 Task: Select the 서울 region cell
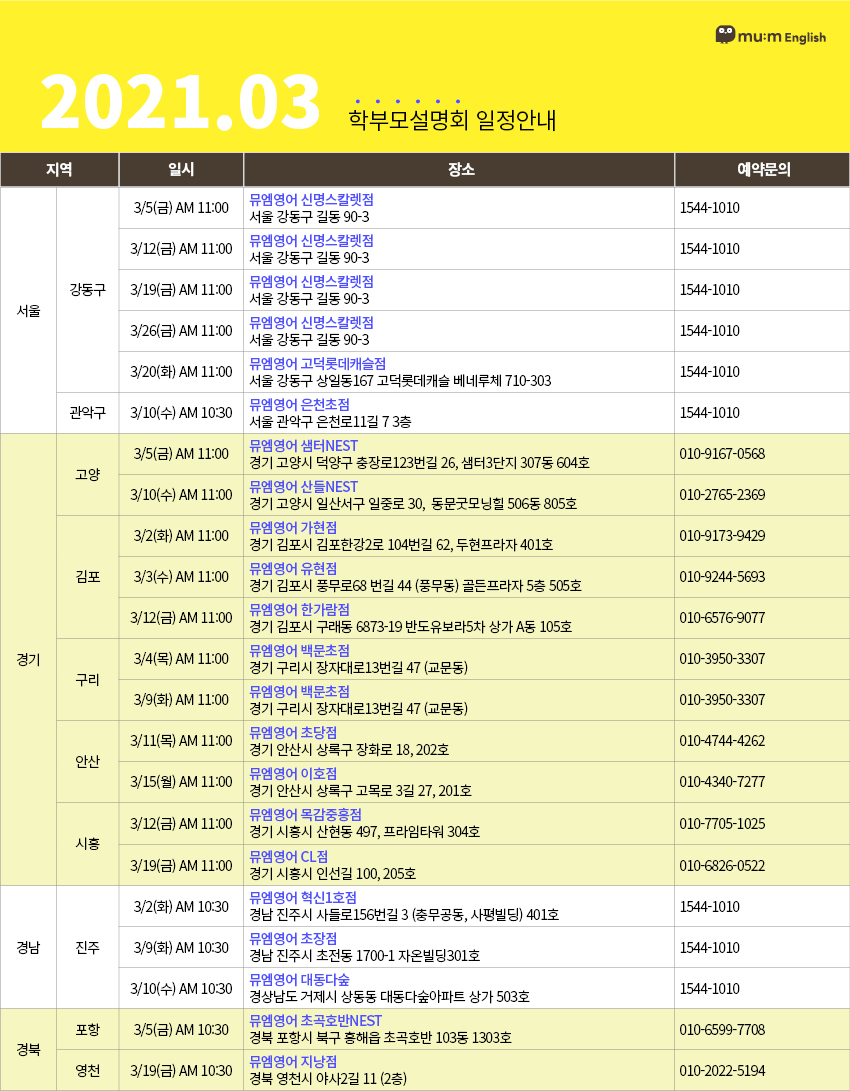point(29,310)
